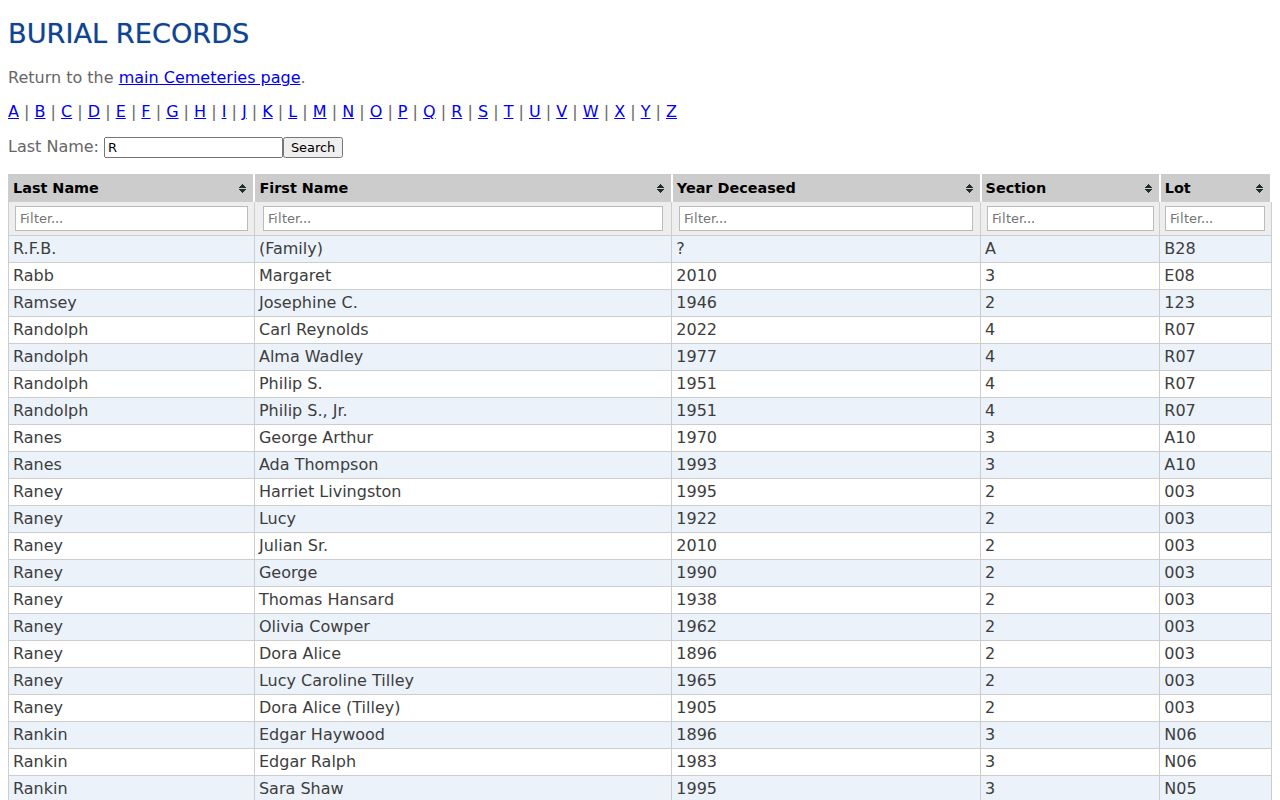The image size is (1280, 800).
Task: Open the letter W index link
Action: click(591, 111)
